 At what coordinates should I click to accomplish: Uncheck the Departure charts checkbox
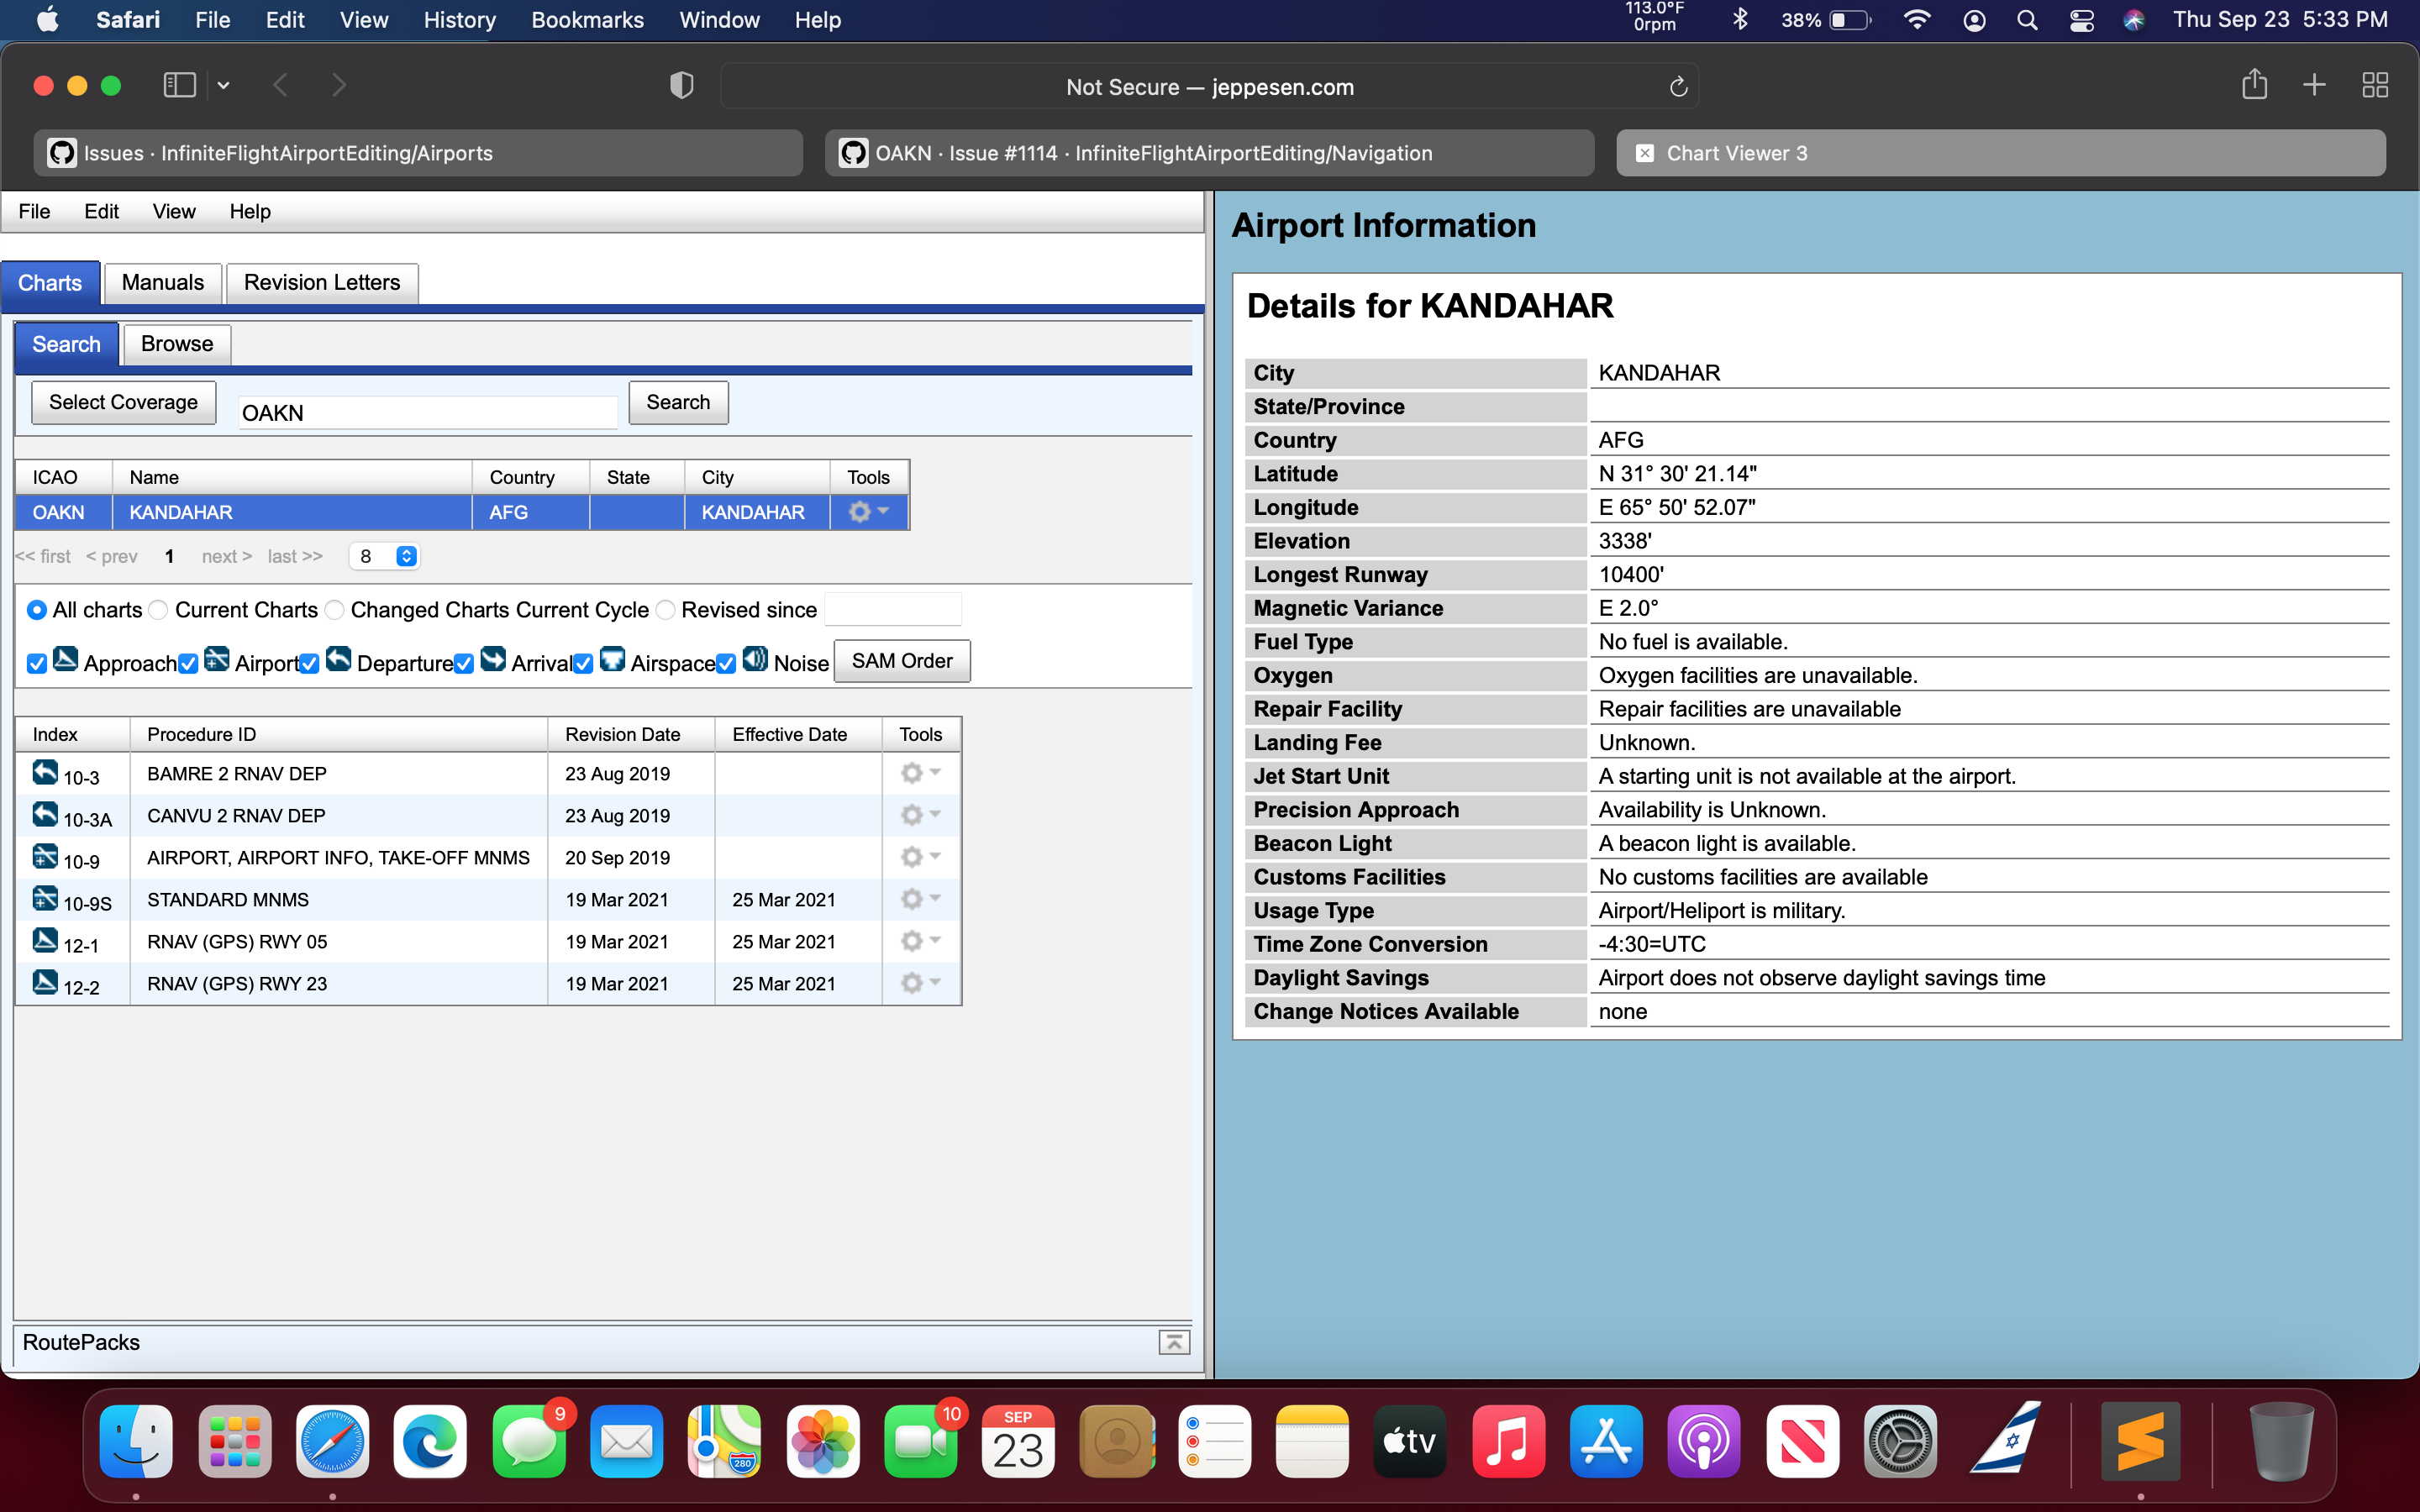pyautogui.click(x=310, y=663)
